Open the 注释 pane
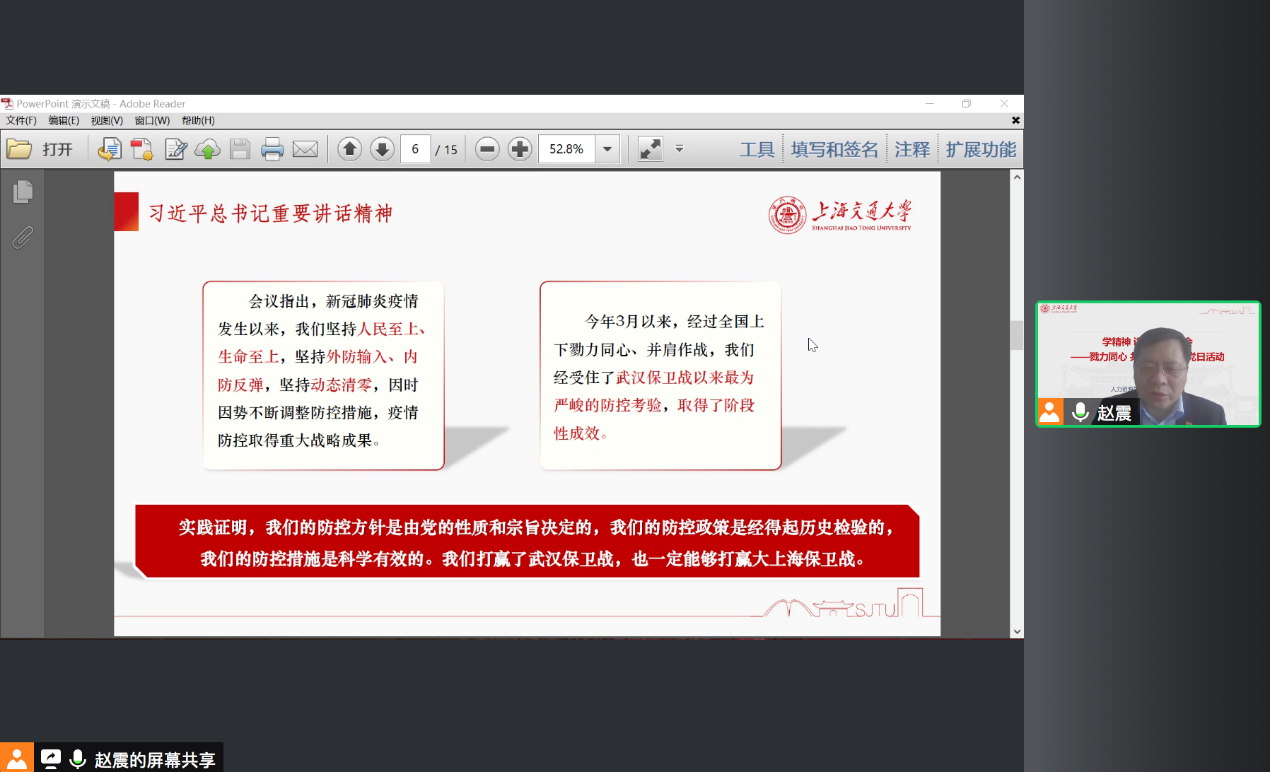 point(912,149)
